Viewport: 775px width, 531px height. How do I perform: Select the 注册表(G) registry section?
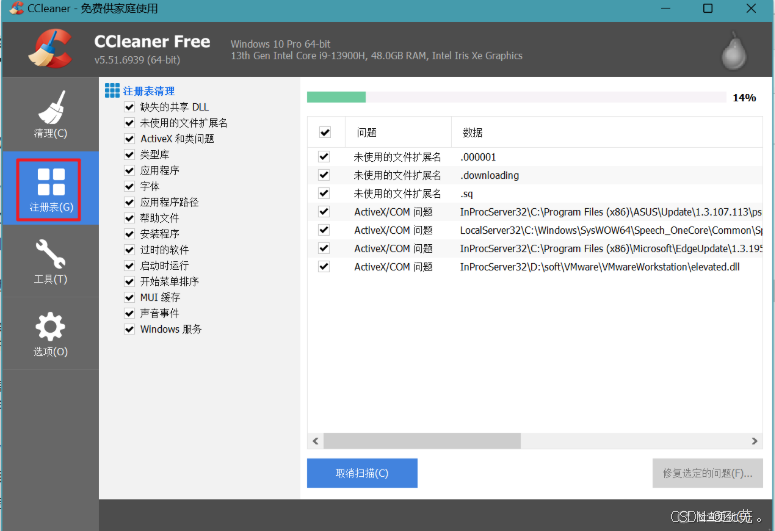tap(48, 190)
